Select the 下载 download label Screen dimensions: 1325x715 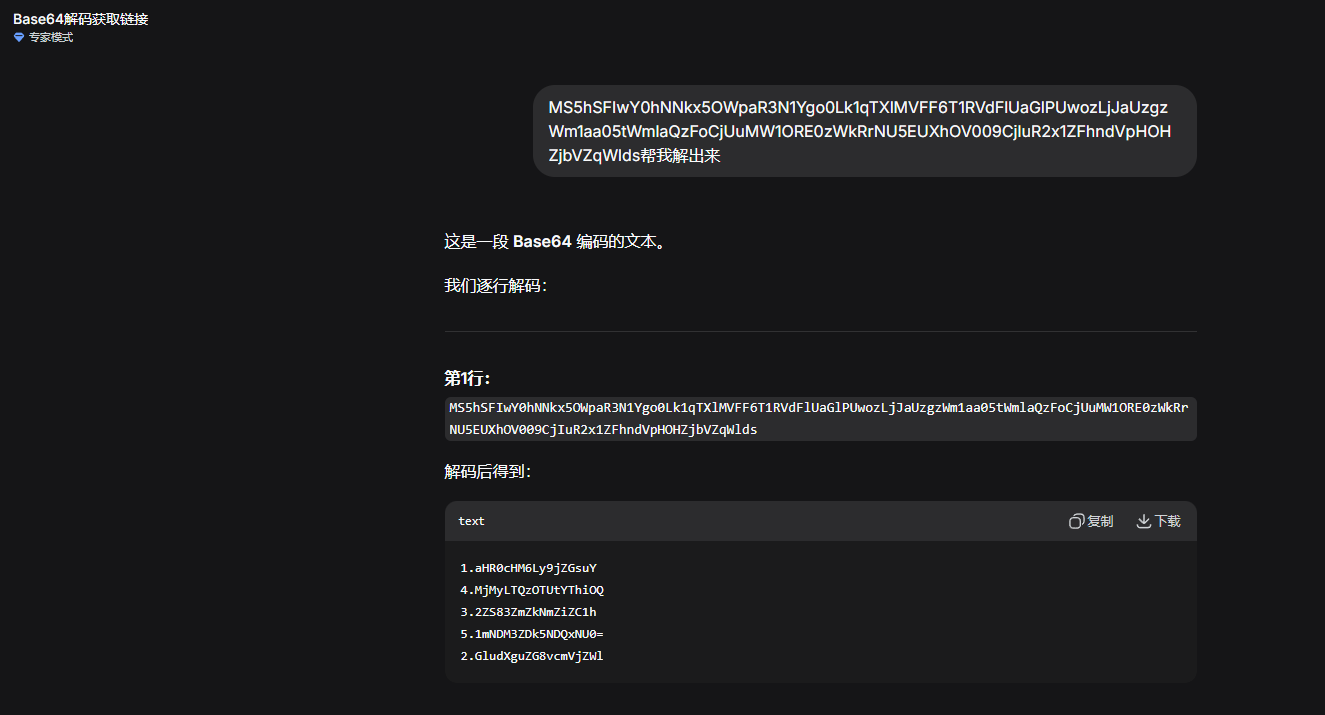[x=1168, y=521]
